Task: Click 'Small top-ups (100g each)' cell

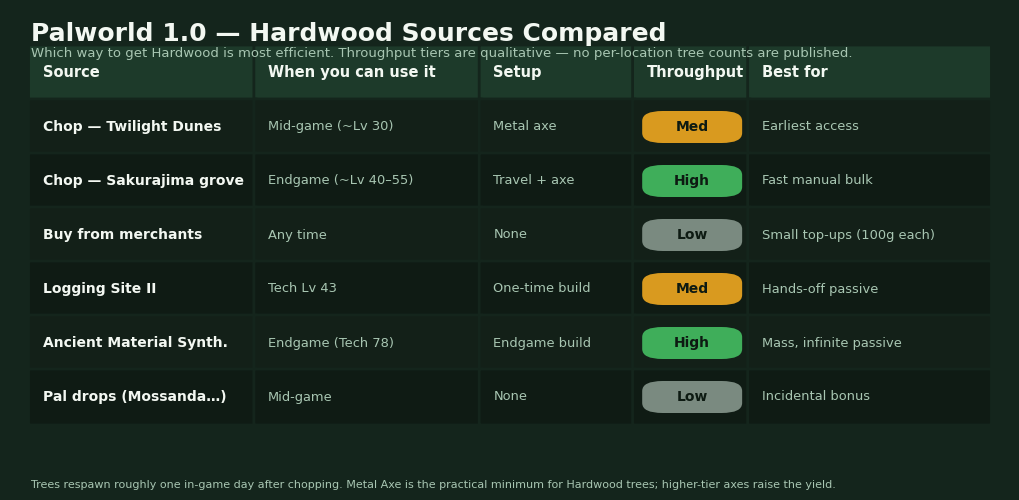Action: (x=870, y=235)
